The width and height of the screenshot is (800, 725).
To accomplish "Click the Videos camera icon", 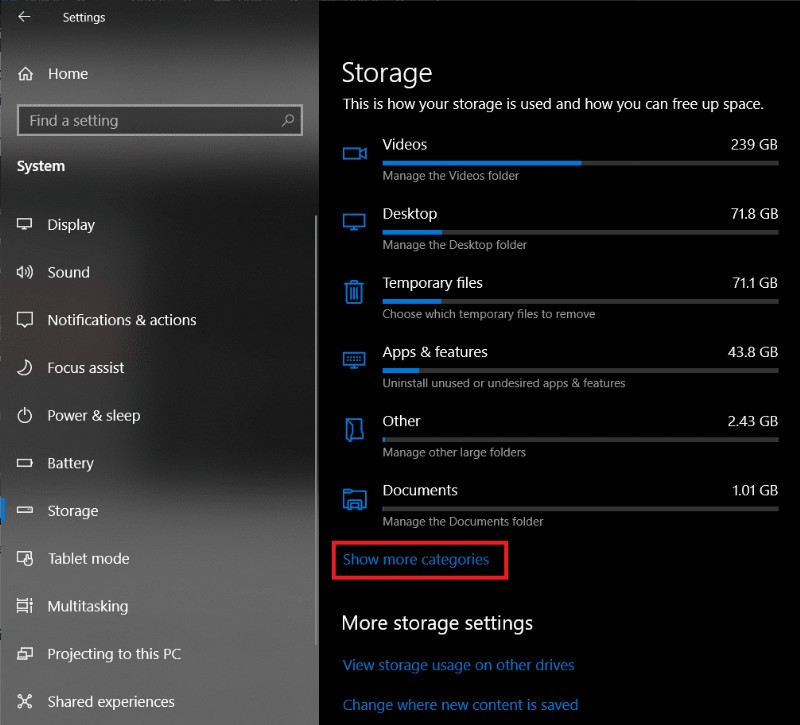I will tap(355, 153).
